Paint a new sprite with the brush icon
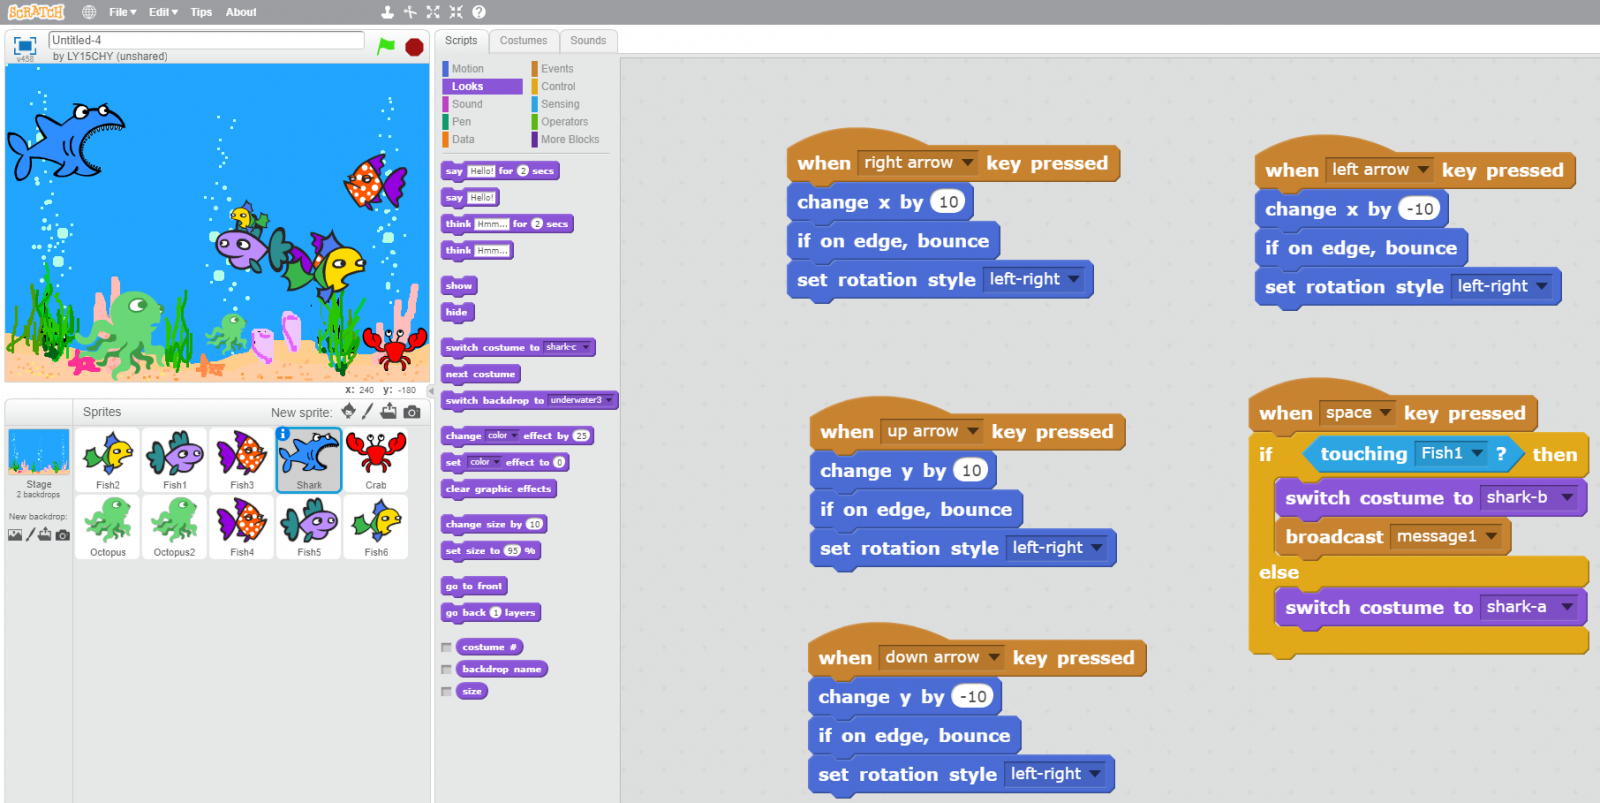This screenshot has width=1600, height=803. (368, 411)
